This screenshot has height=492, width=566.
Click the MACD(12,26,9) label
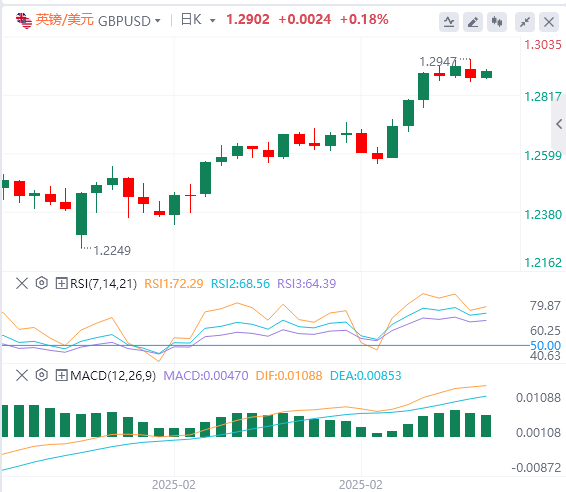pyautogui.click(x=113, y=376)
